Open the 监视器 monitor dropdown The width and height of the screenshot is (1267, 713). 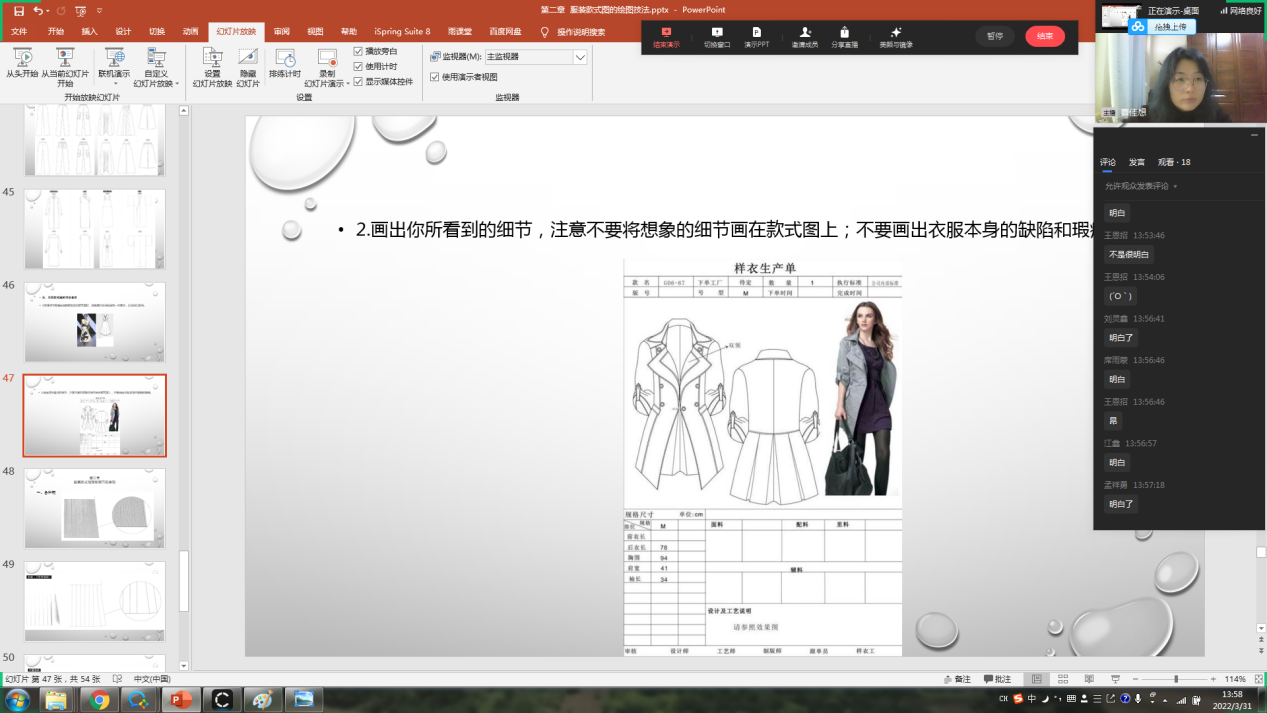pyautogui.click(x=580, y=57)
